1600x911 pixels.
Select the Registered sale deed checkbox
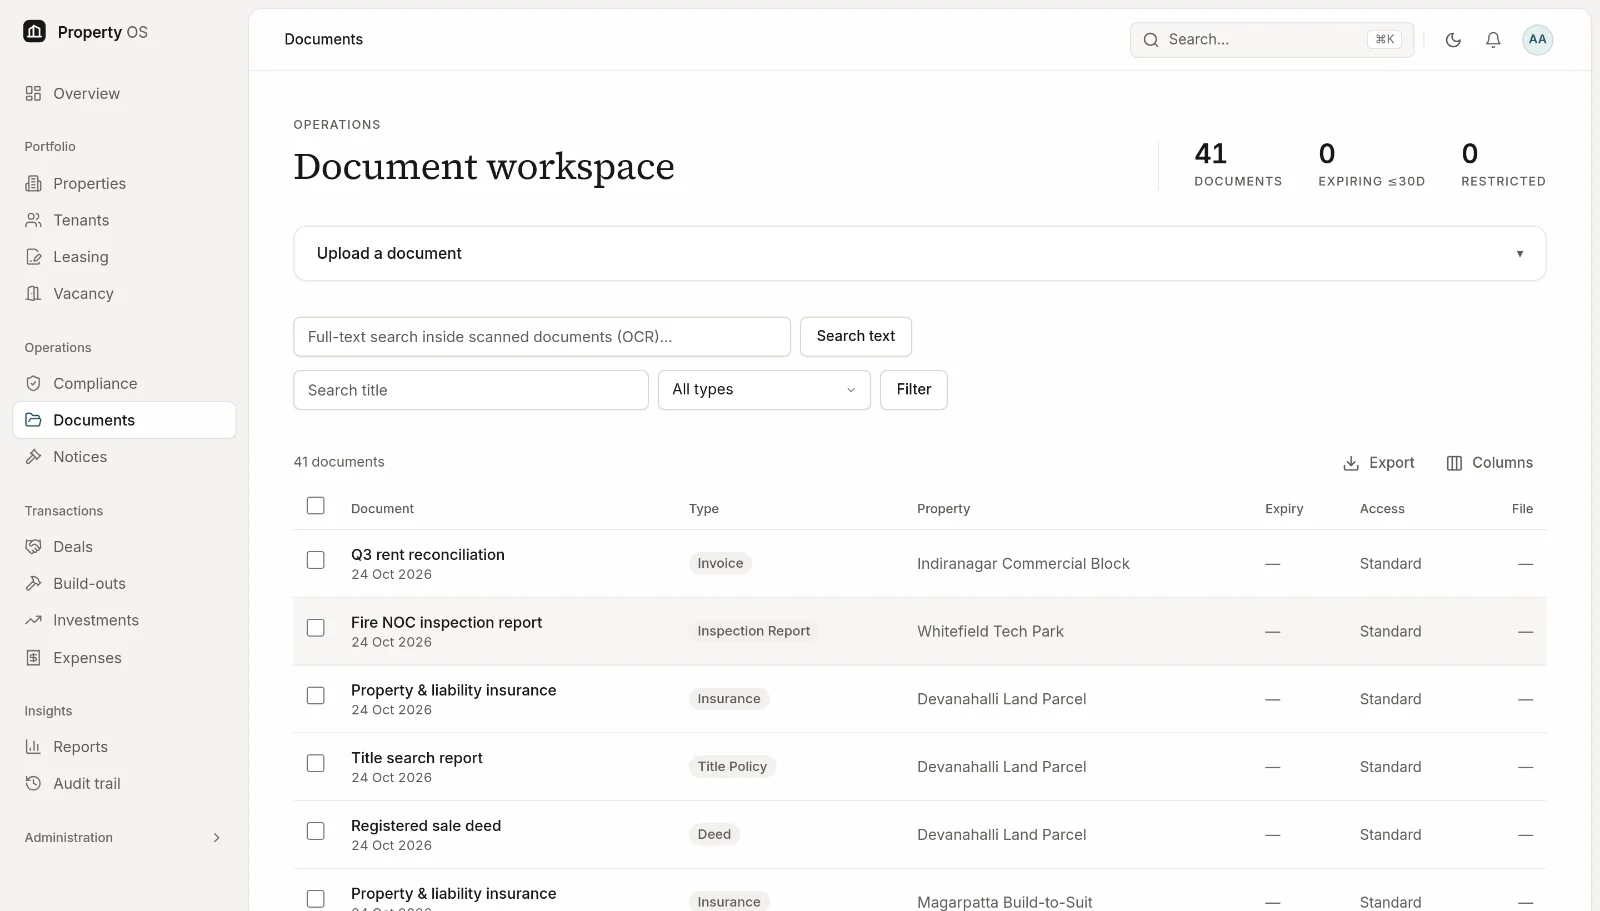click(x=315, y=831)
